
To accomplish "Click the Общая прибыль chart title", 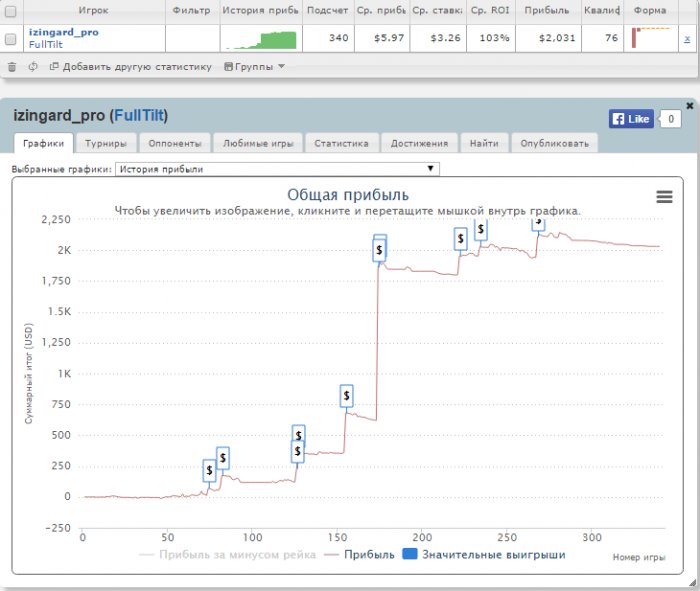I will pyautogui.click(x=348, y=195).
